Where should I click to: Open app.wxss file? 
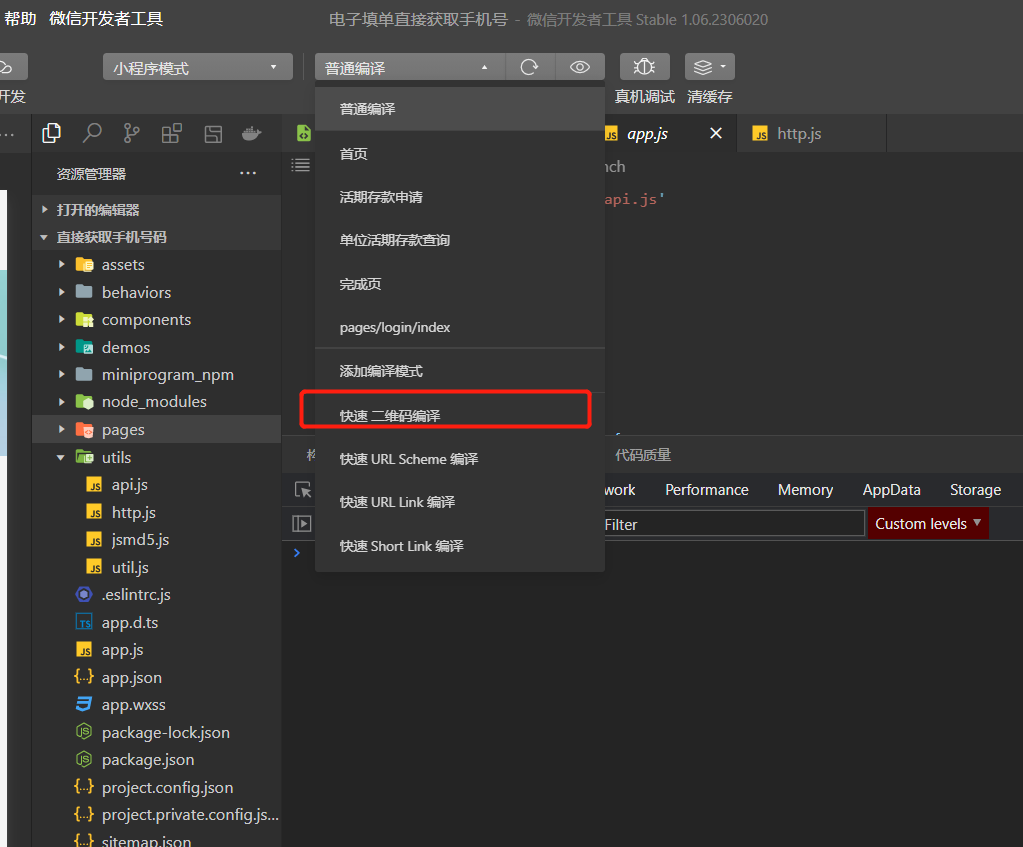[157, 705]
